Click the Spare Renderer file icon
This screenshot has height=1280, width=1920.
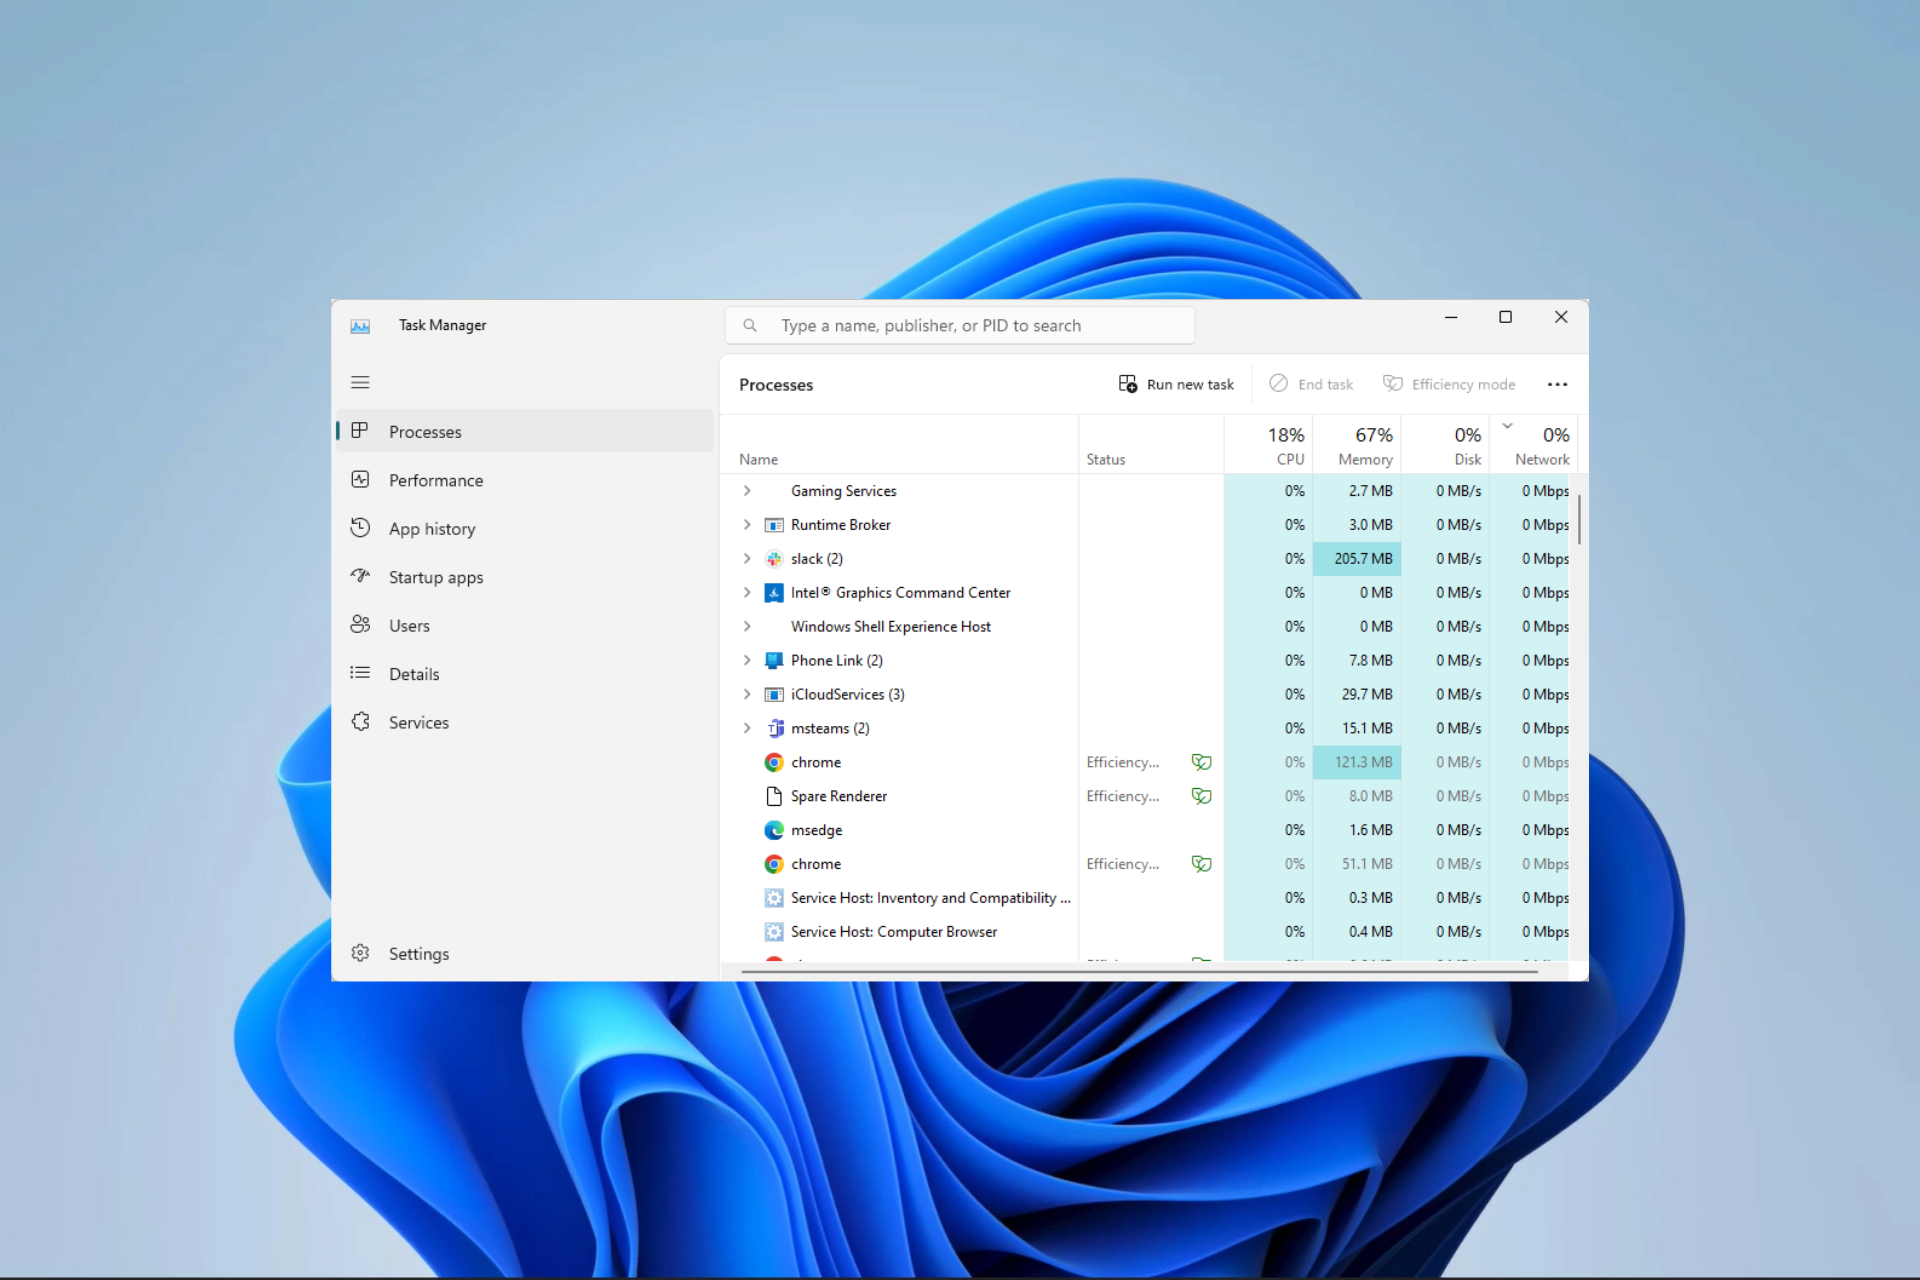(774, 796)
